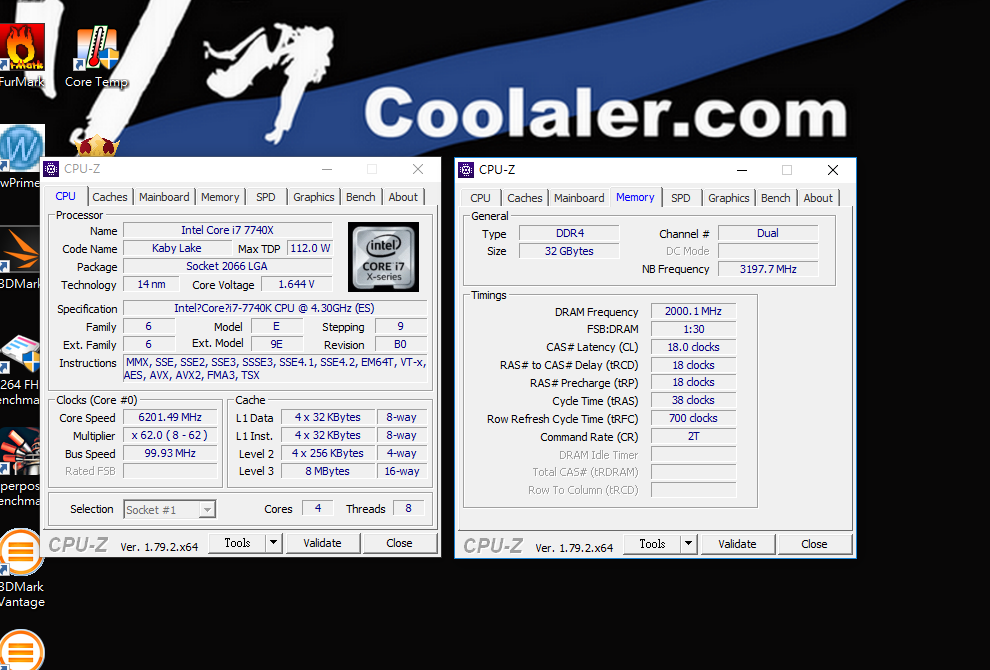The width and height of the screenshot is (990, 670).
Task: Open the Selection 'Socket #1' dropdown
Action: pyautogui.click(x=169, y=510)
